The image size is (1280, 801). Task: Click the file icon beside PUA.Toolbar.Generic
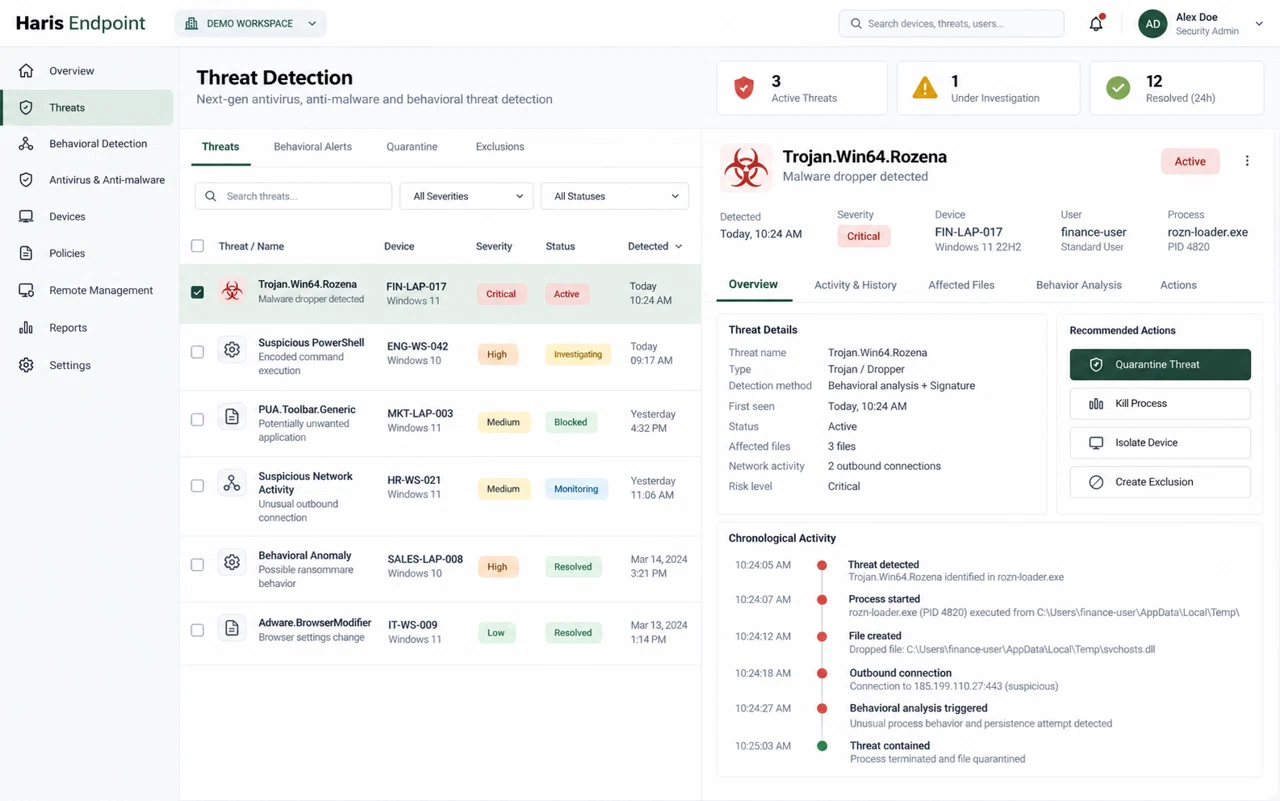(x=232, y=417)
